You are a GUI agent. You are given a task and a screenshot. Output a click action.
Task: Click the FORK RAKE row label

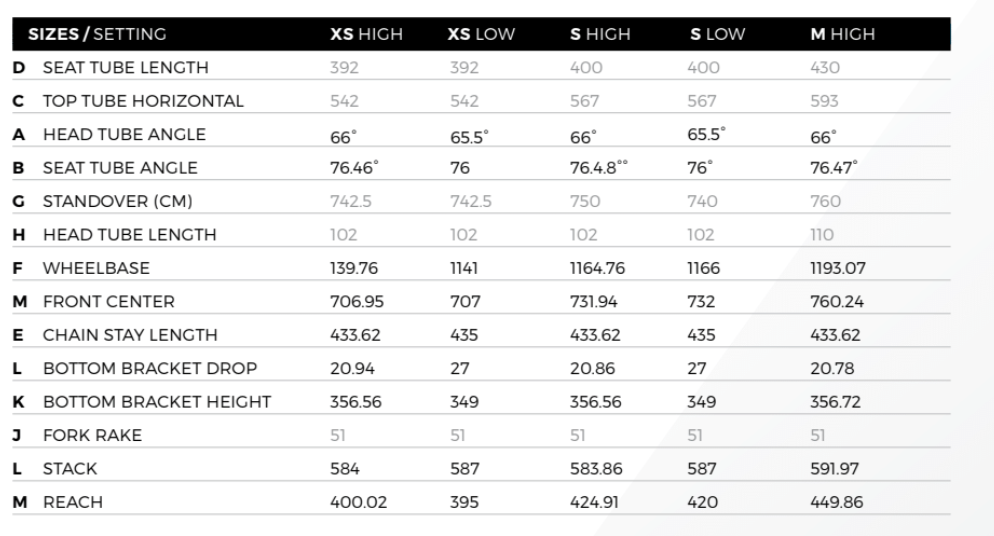(x=92, y=435)
